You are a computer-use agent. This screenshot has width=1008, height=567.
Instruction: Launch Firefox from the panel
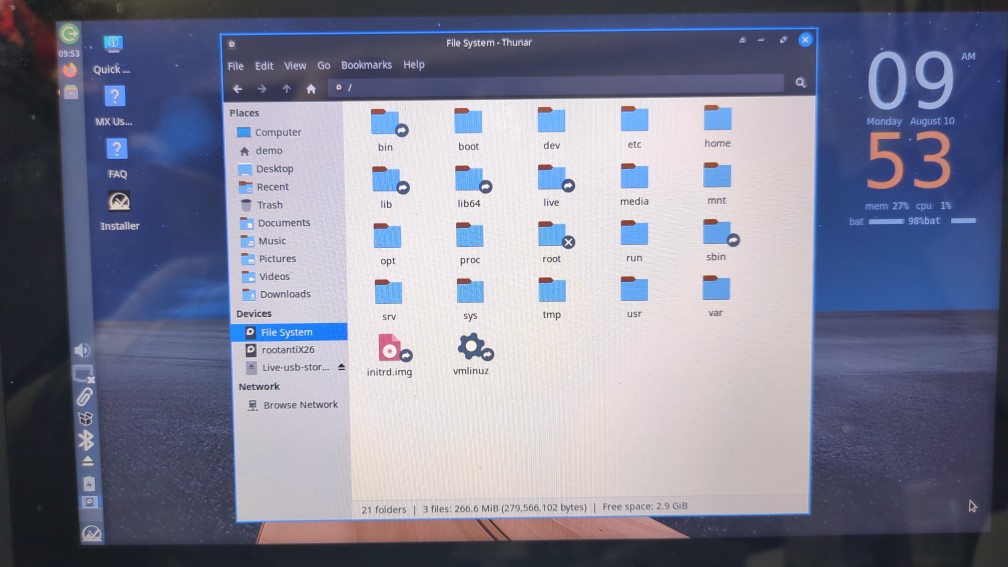[69, 69]
